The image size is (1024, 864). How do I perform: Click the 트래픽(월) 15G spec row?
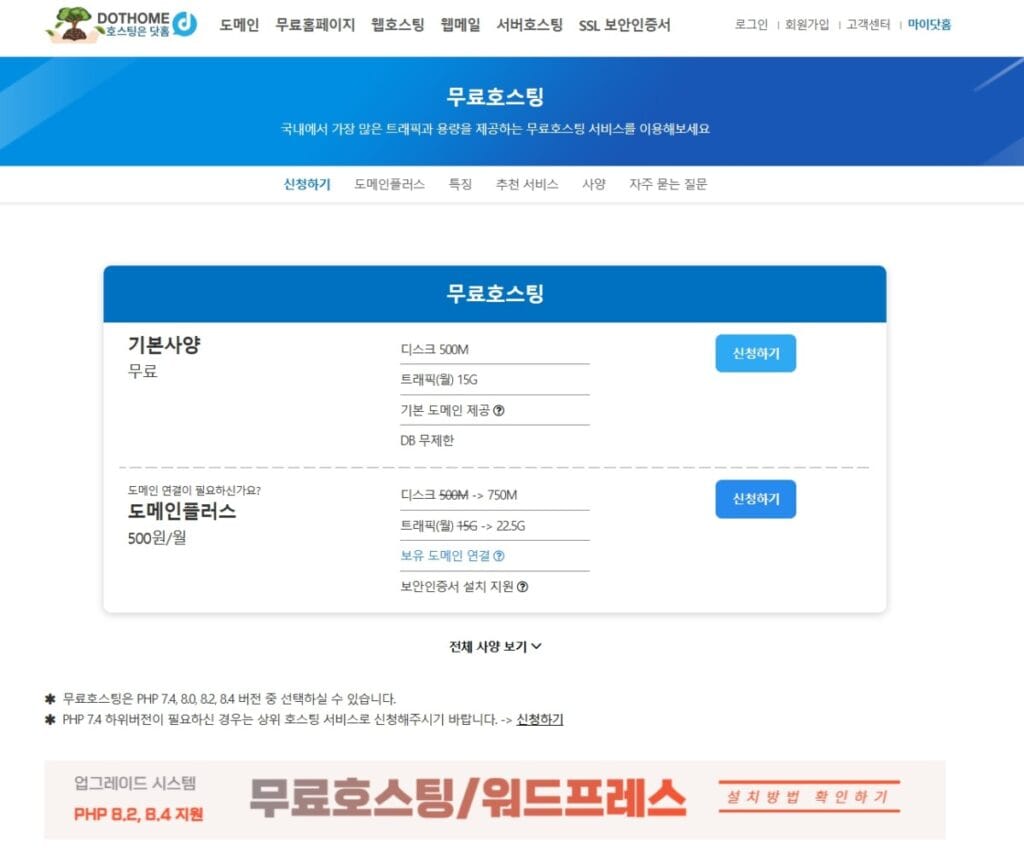494,379
